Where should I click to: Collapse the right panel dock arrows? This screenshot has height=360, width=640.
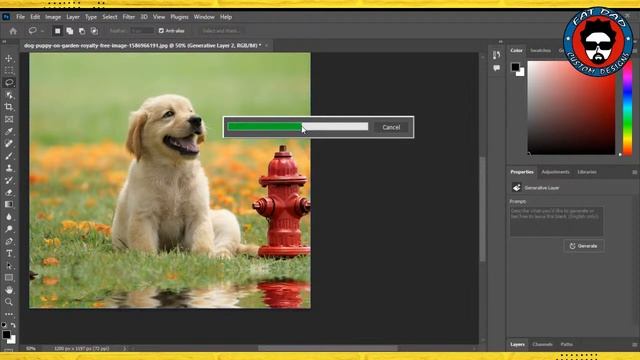click(500, 42)
